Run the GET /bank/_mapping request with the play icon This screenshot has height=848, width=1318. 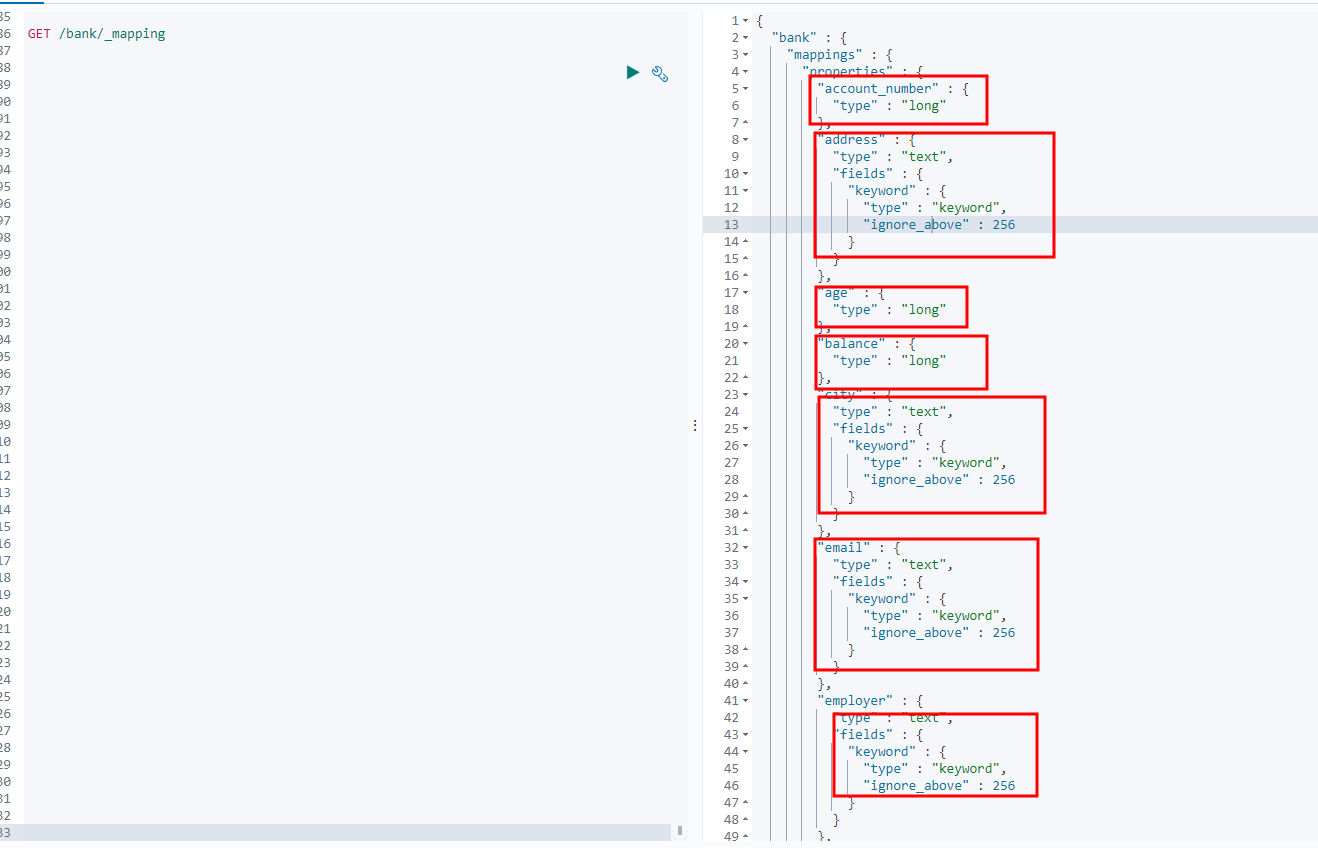click(x=632, y=72)
